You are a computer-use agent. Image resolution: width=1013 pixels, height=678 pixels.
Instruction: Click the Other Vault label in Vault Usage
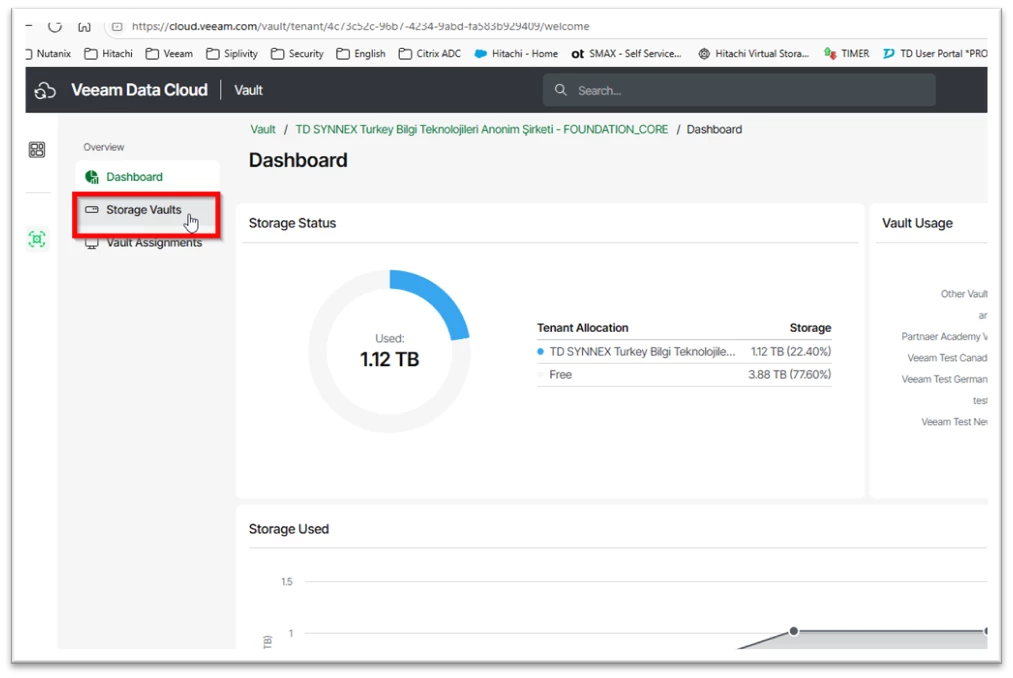pos(964,293)
